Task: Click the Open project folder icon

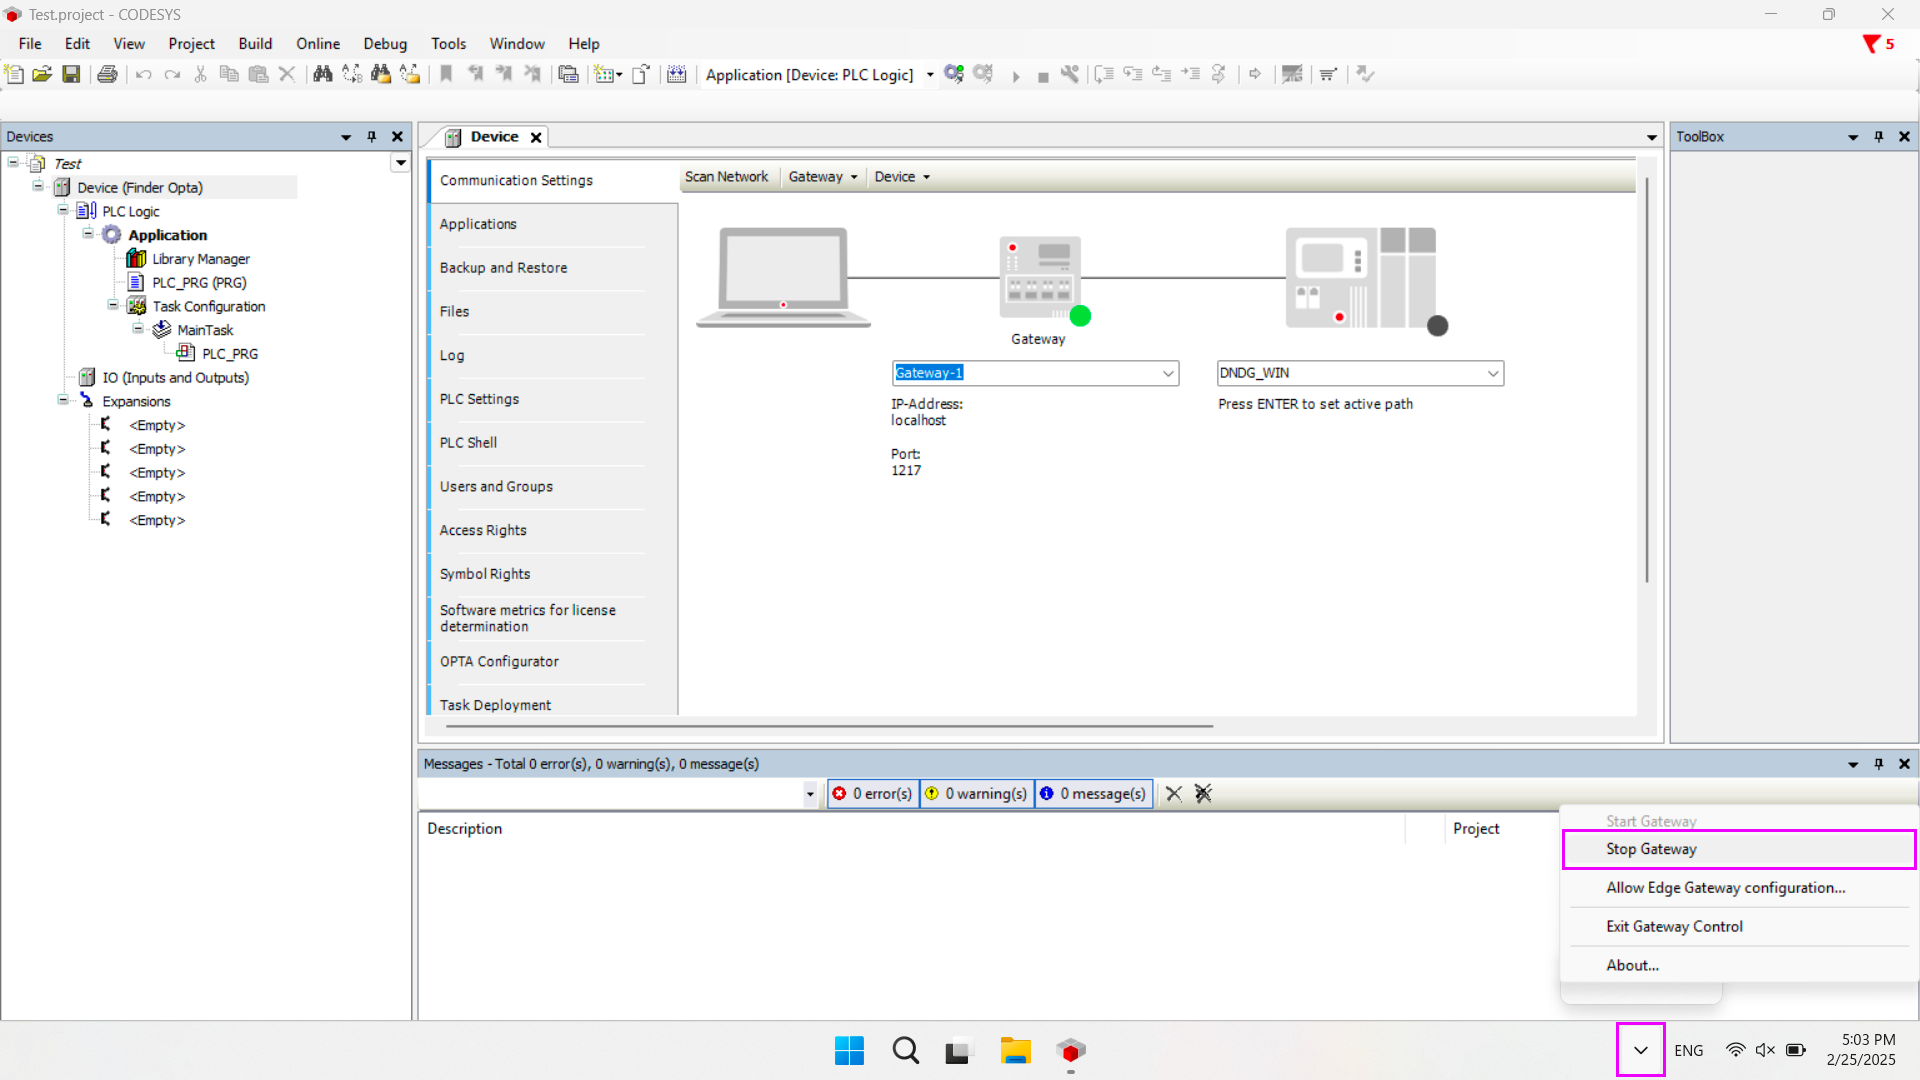Action: 42,74
